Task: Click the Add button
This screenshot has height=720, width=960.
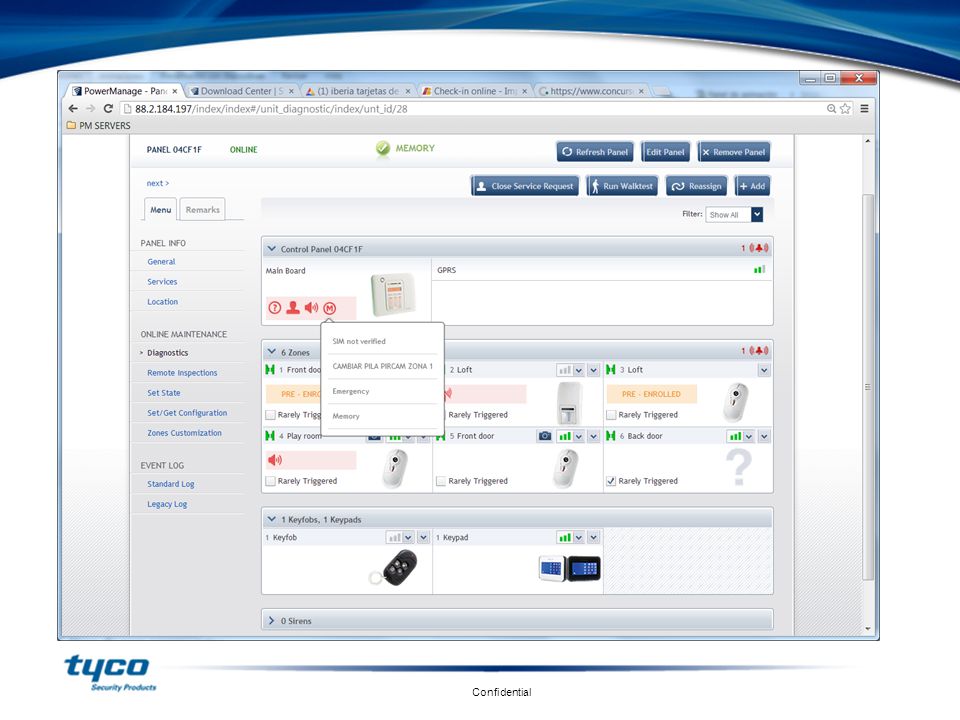Action: coord(752,186)
